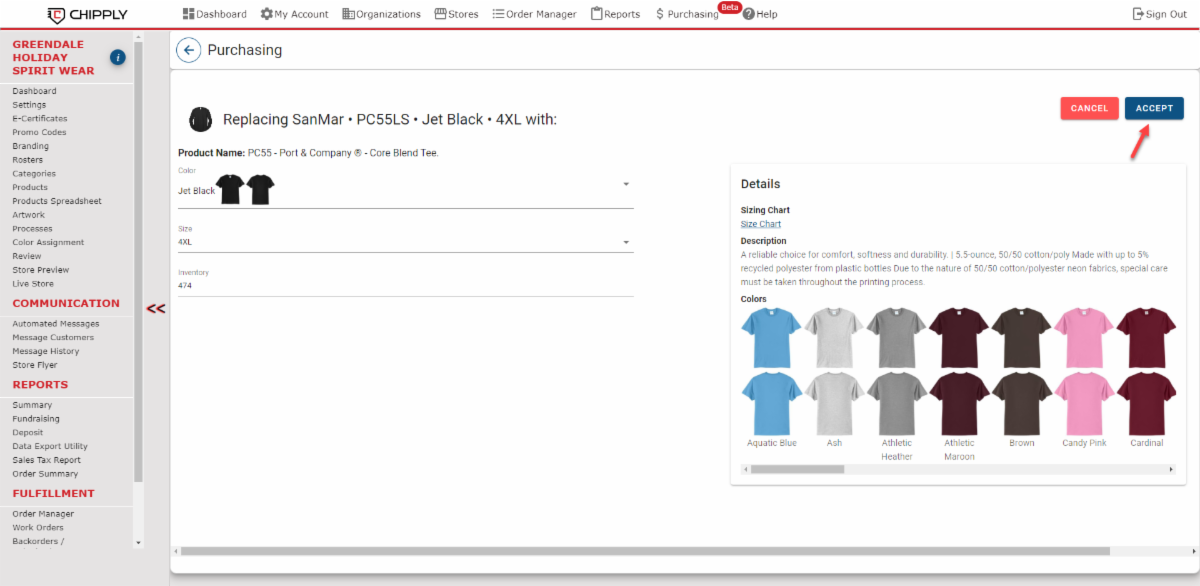This screenshot has width=1200, height=586.
Task: Open Order Manager under Fulfillment
Action: (x=43, y=514)
